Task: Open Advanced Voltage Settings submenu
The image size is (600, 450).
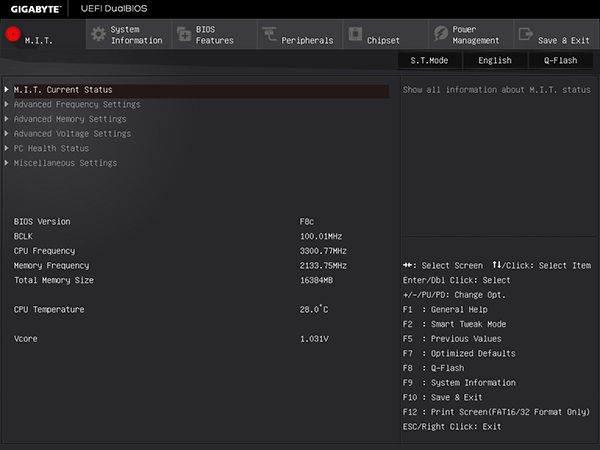Action: click(72, 134)
